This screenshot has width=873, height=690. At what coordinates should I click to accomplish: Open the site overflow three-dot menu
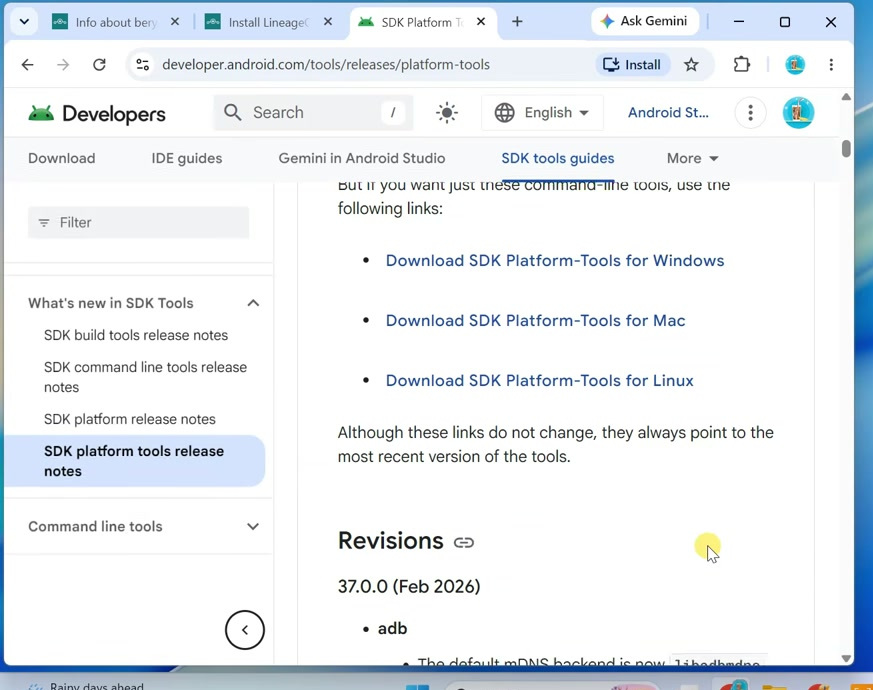pos(751,112)
